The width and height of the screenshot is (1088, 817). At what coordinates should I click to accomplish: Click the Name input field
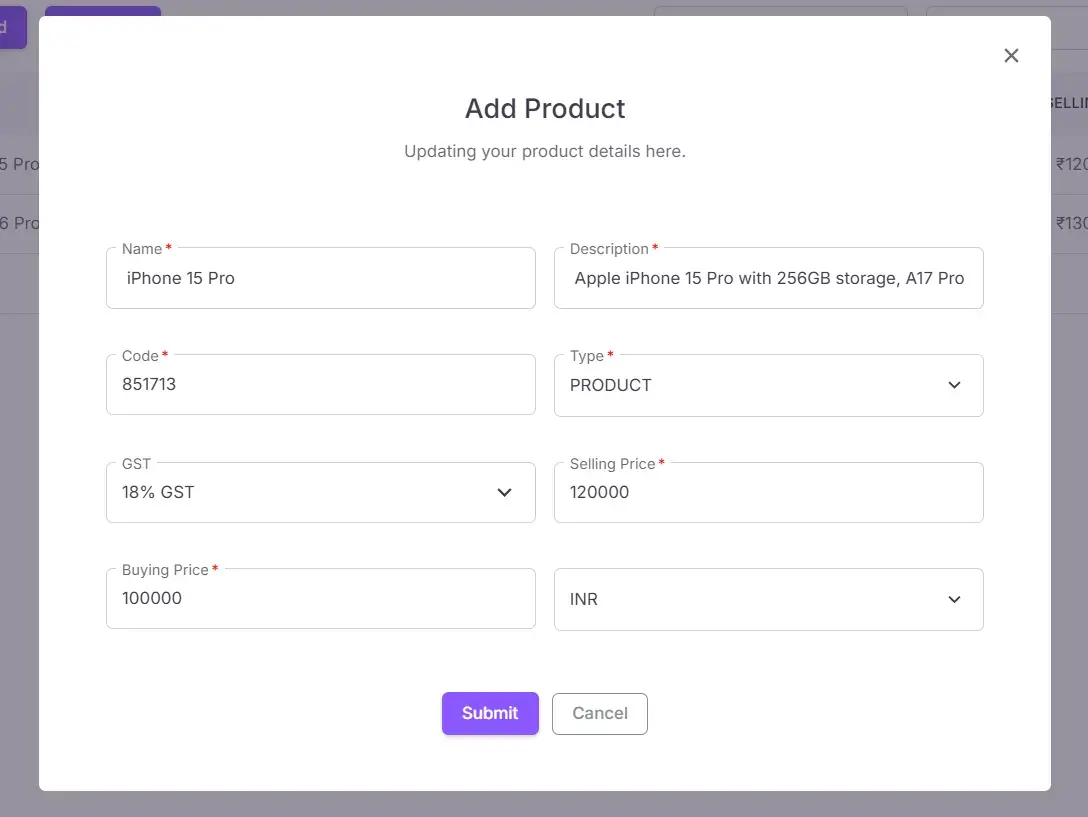pyautogui.click(x=321, y=278)
